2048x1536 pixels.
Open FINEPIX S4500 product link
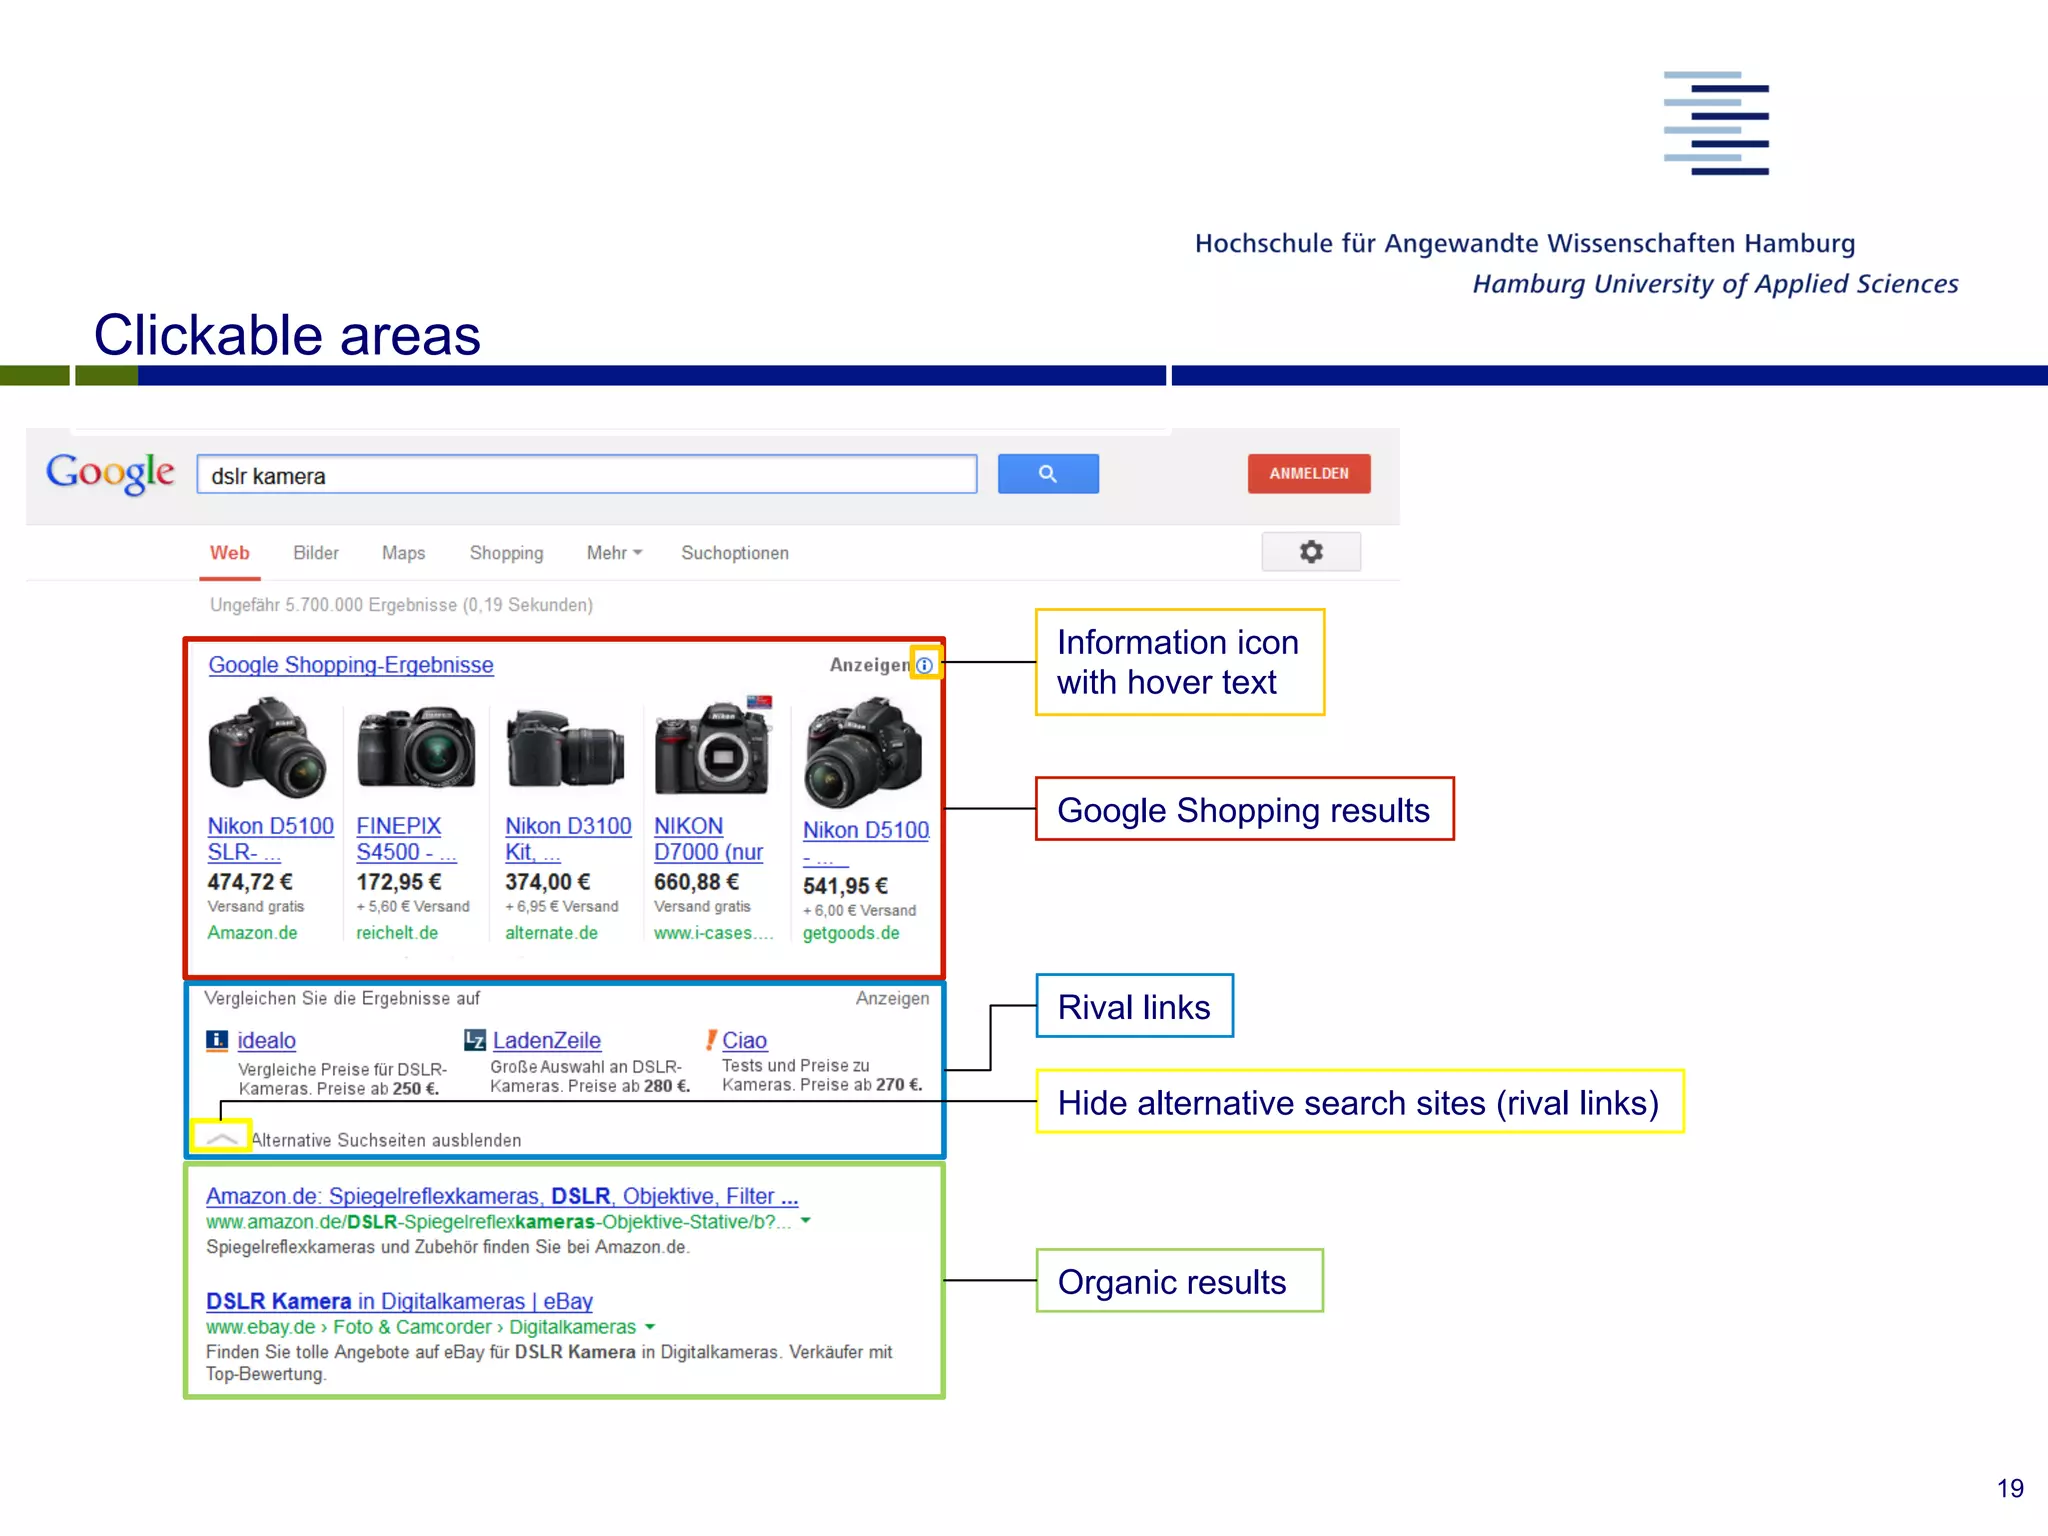(406, 839)
